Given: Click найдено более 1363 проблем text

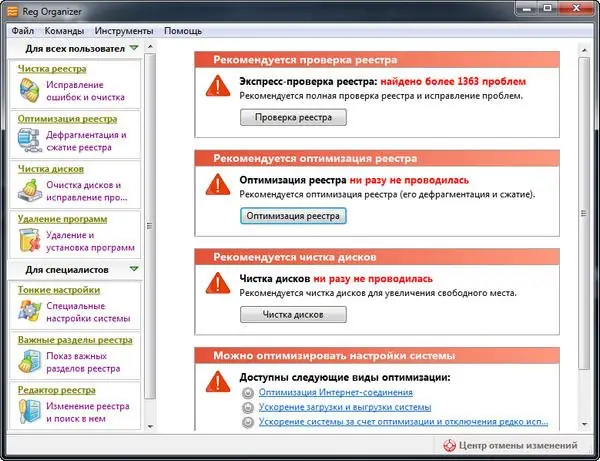Looking at the screenshot, I should coord(453,81).
